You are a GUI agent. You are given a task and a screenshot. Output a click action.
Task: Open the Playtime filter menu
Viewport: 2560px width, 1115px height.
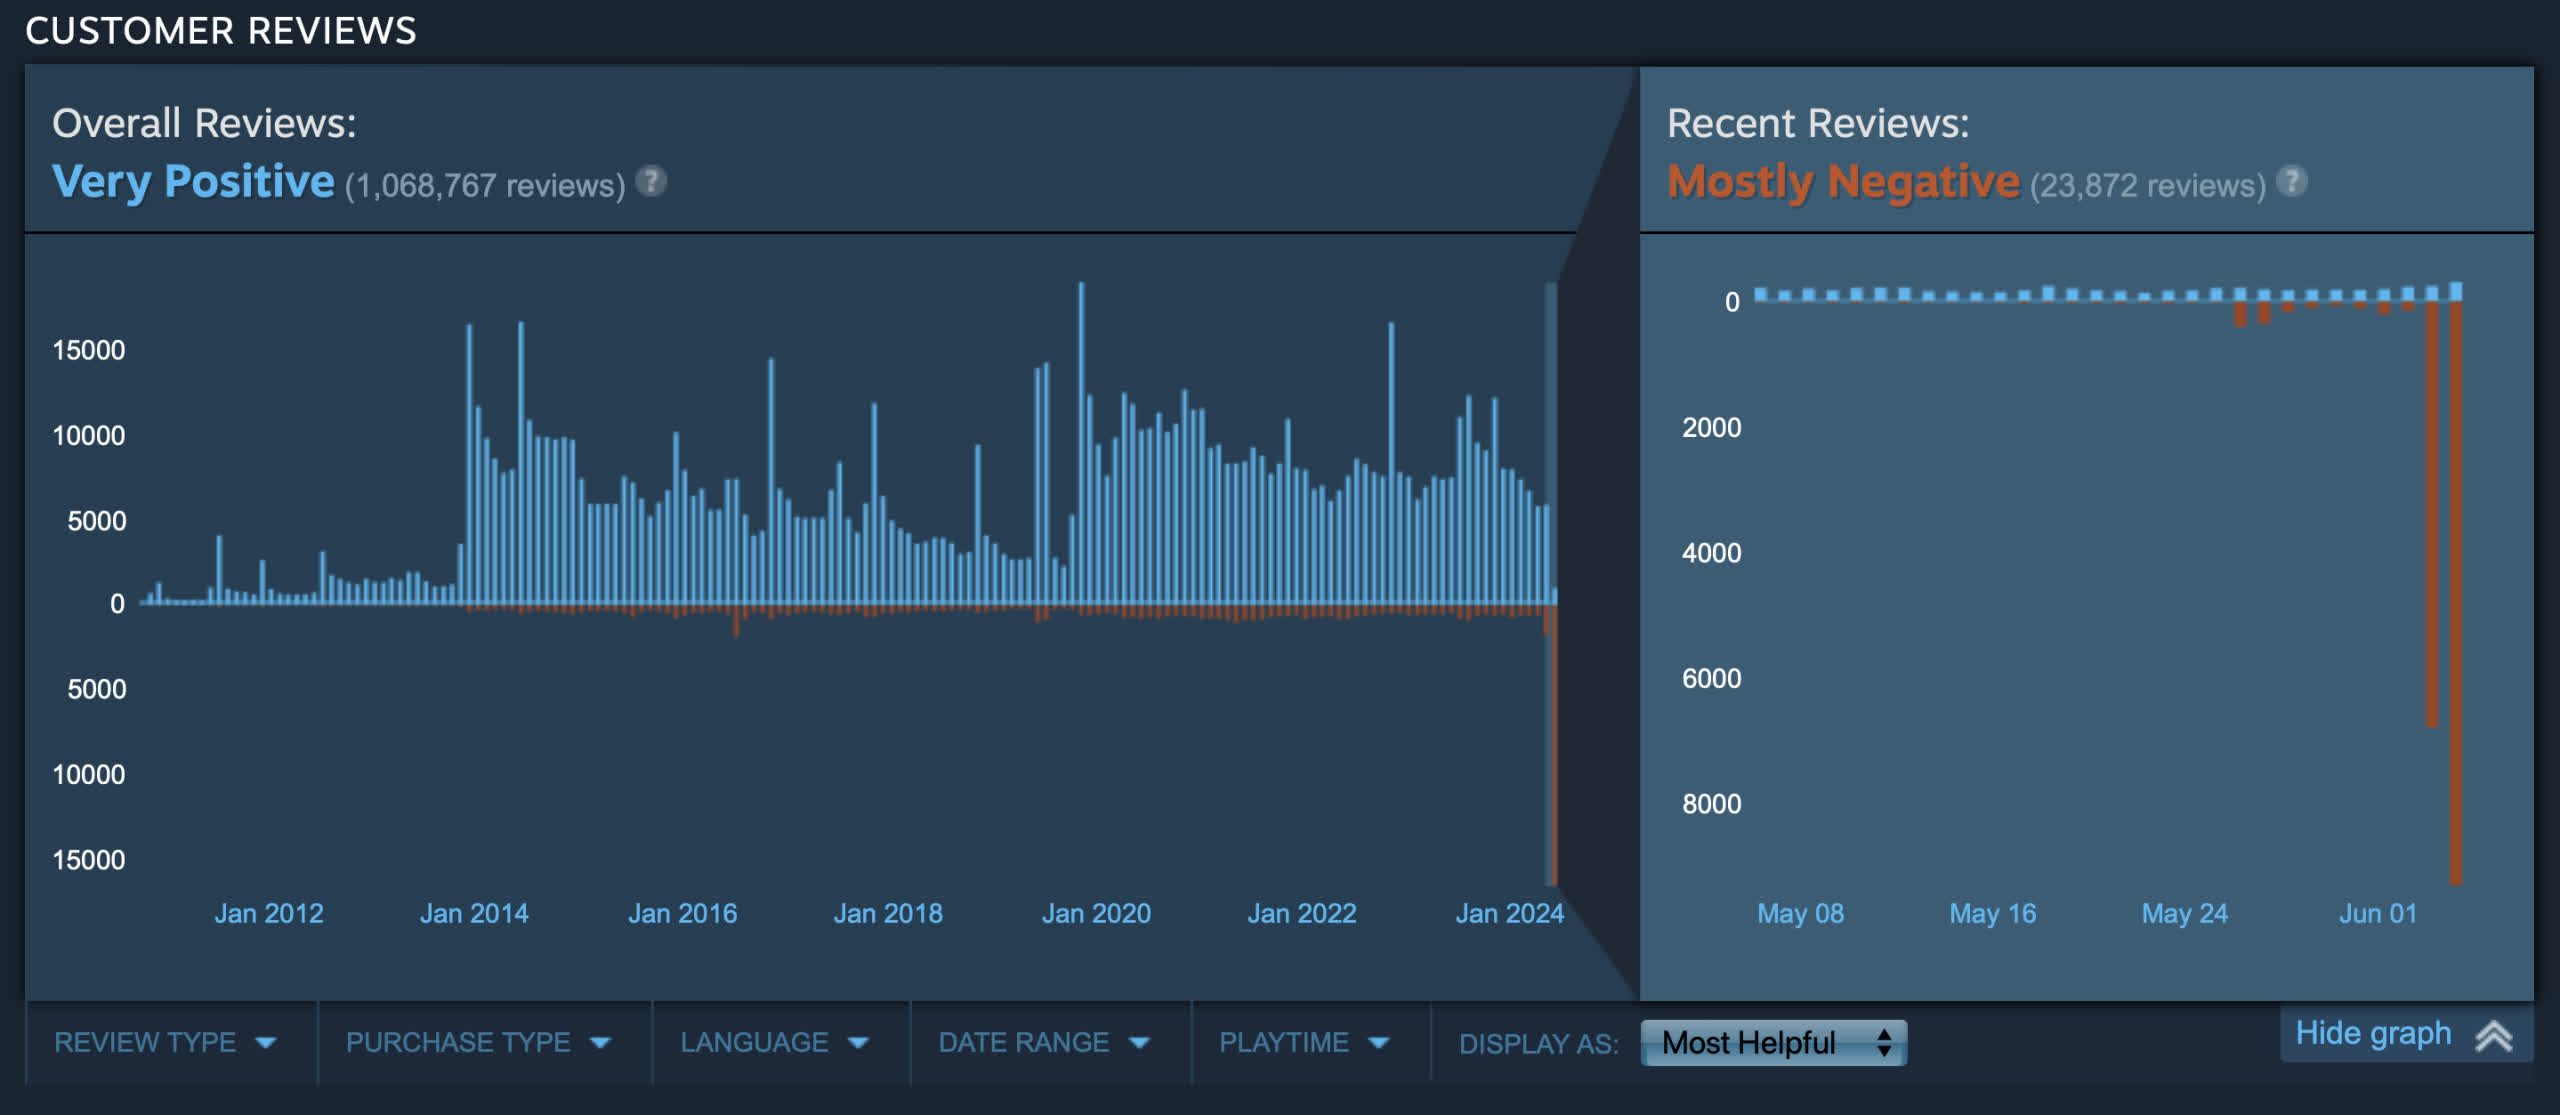pyautogui.click(x=1284, y=1043)
